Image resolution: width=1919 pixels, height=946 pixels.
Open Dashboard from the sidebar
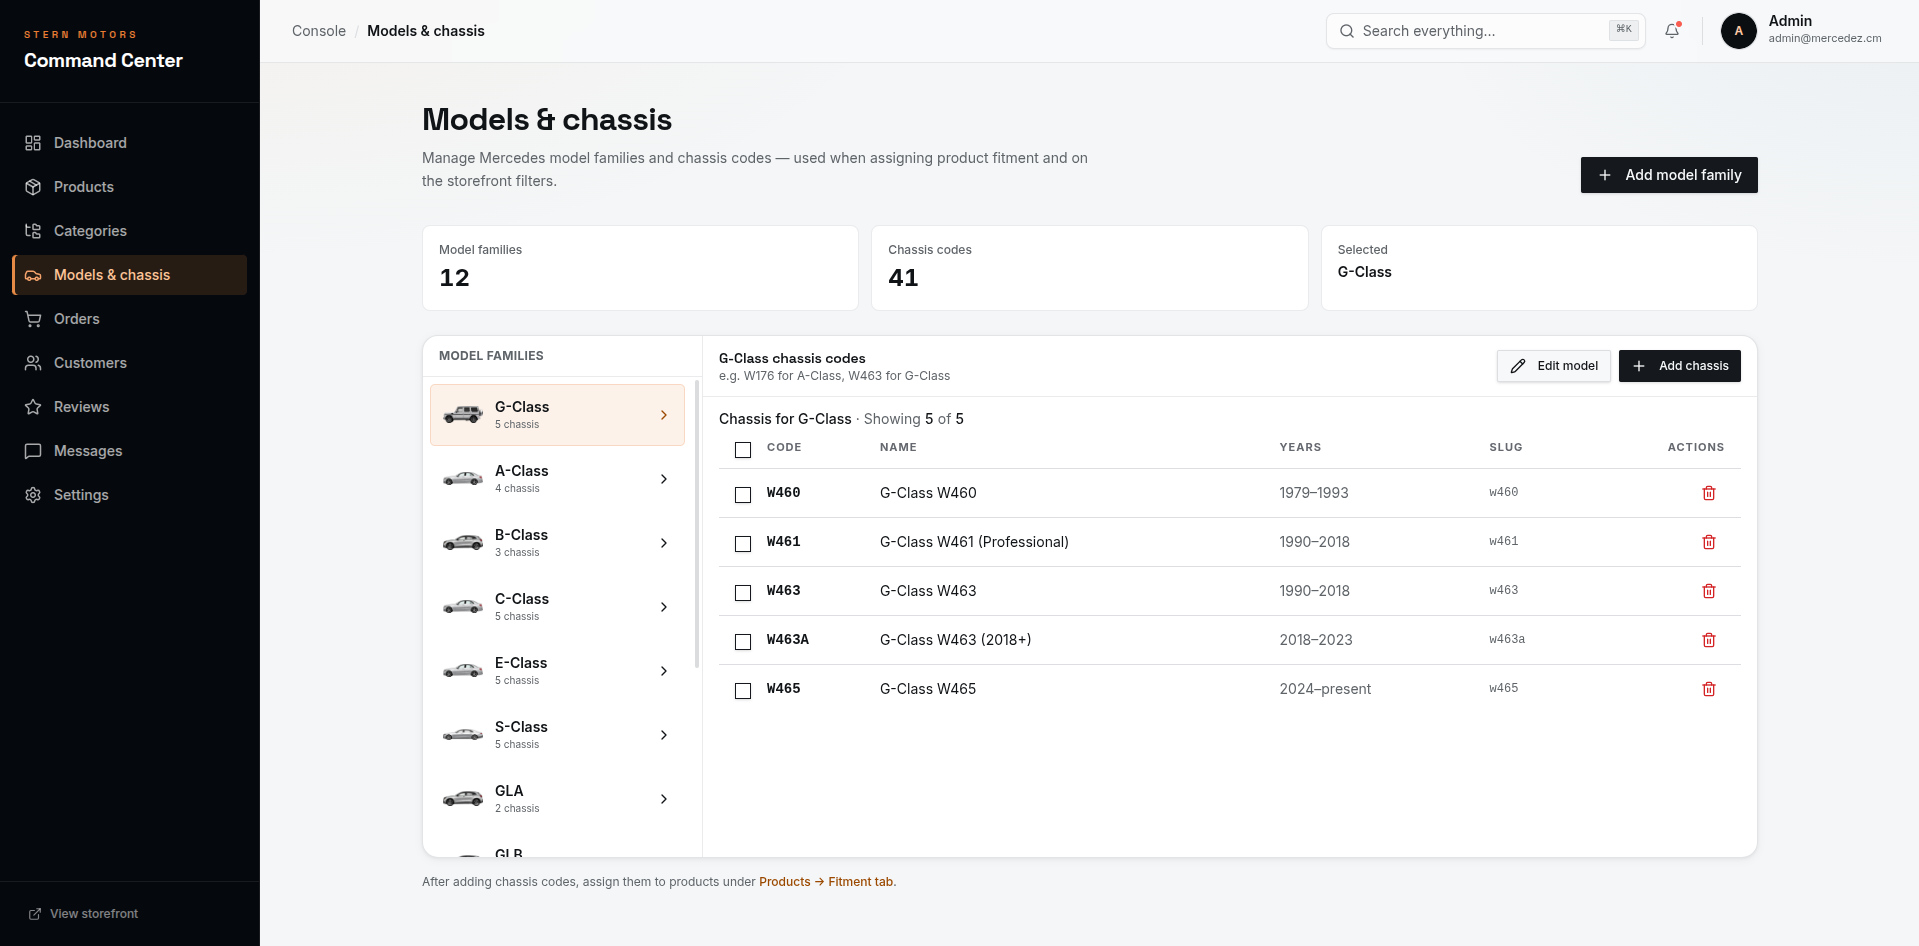(129, 143)
